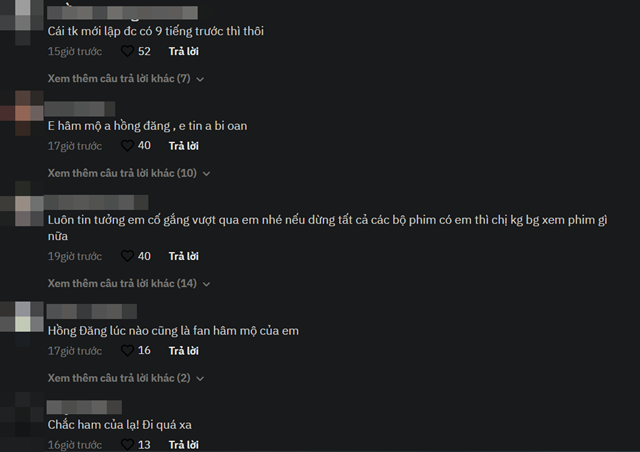The image size is (640, 452).
Task: Click 'Trả lời' on the 19-hour-old comment
Action: click(184, 256)
